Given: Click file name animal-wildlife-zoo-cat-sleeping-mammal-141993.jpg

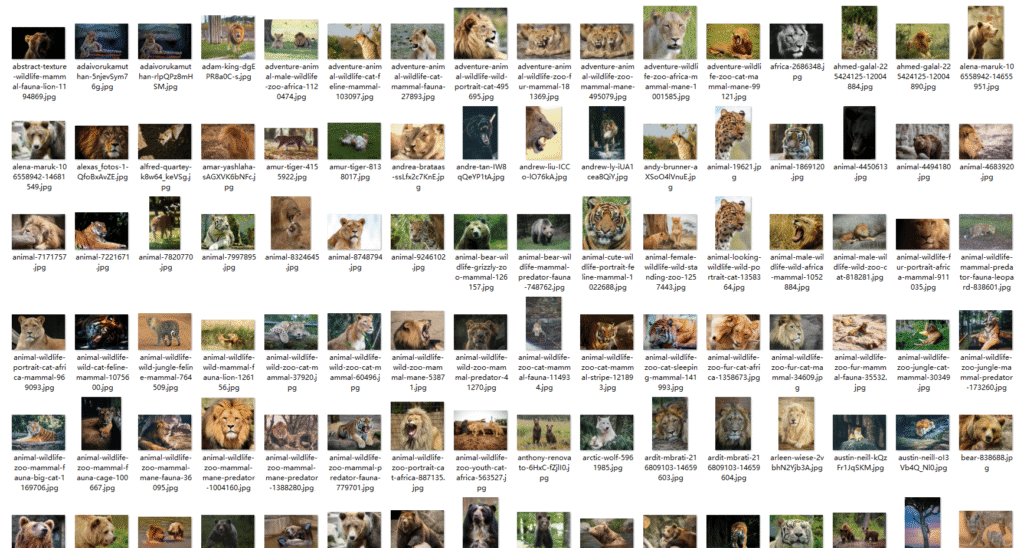Looking at the screenshot, I should [671, 372].
